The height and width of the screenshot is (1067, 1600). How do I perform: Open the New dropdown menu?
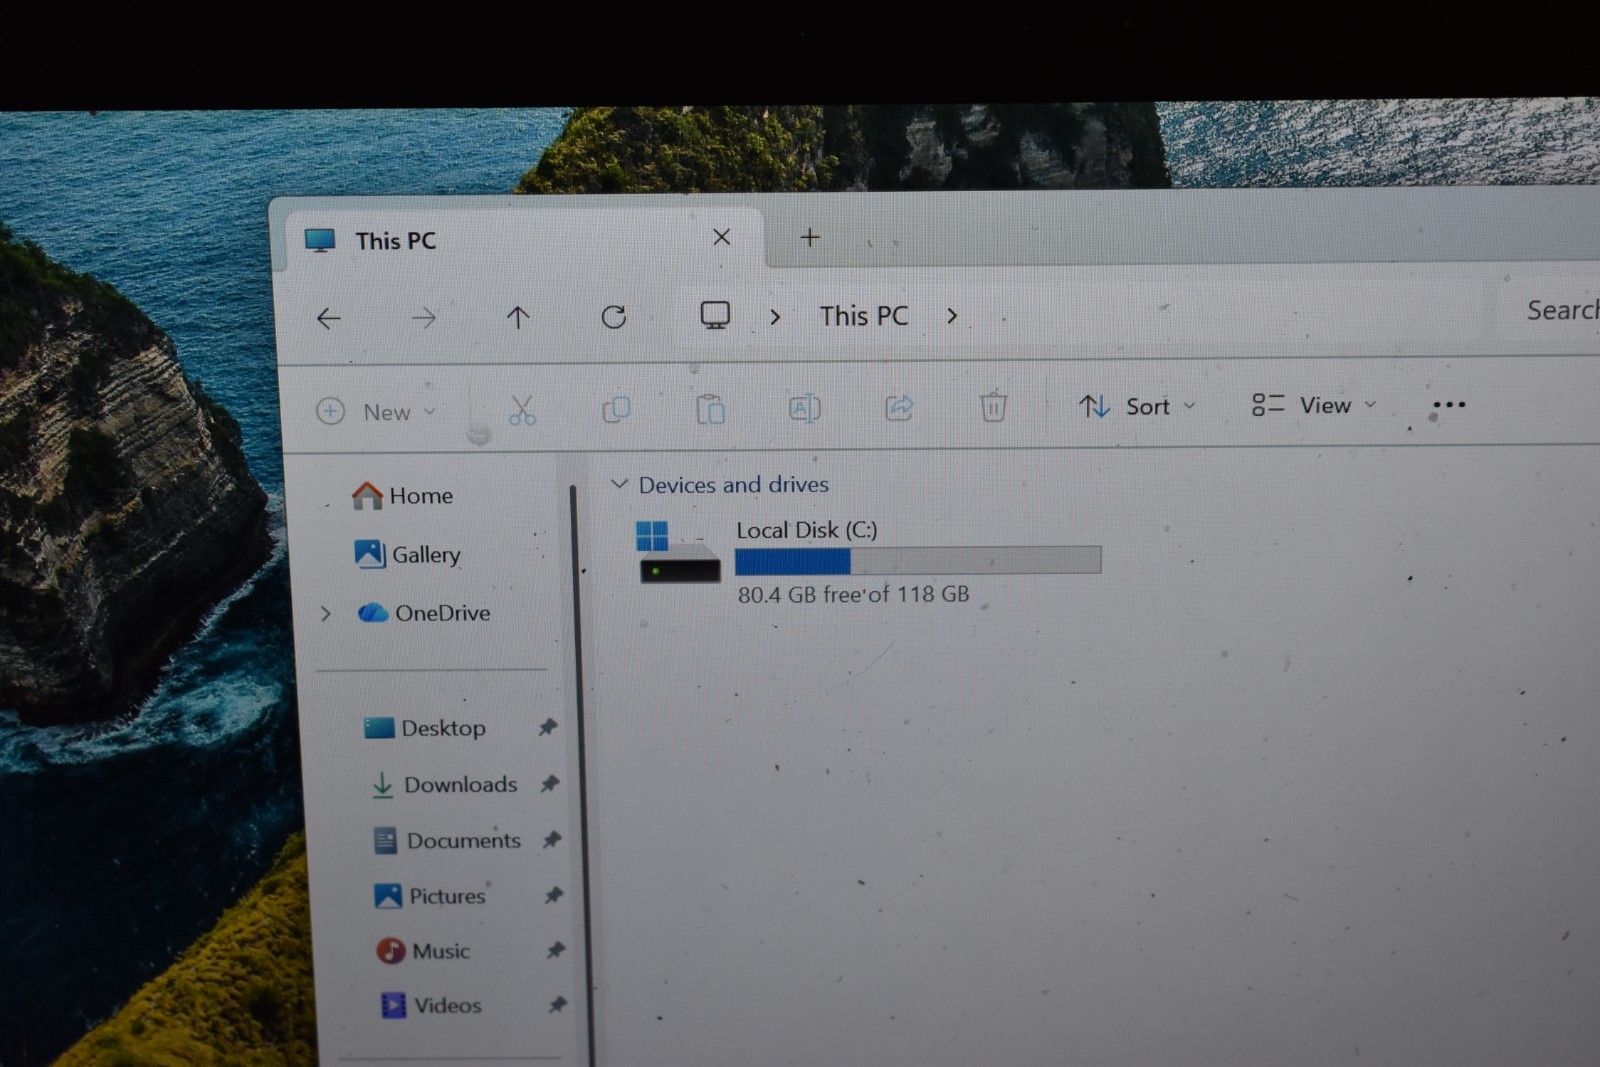pyautogui.click(x=376, y=412)
